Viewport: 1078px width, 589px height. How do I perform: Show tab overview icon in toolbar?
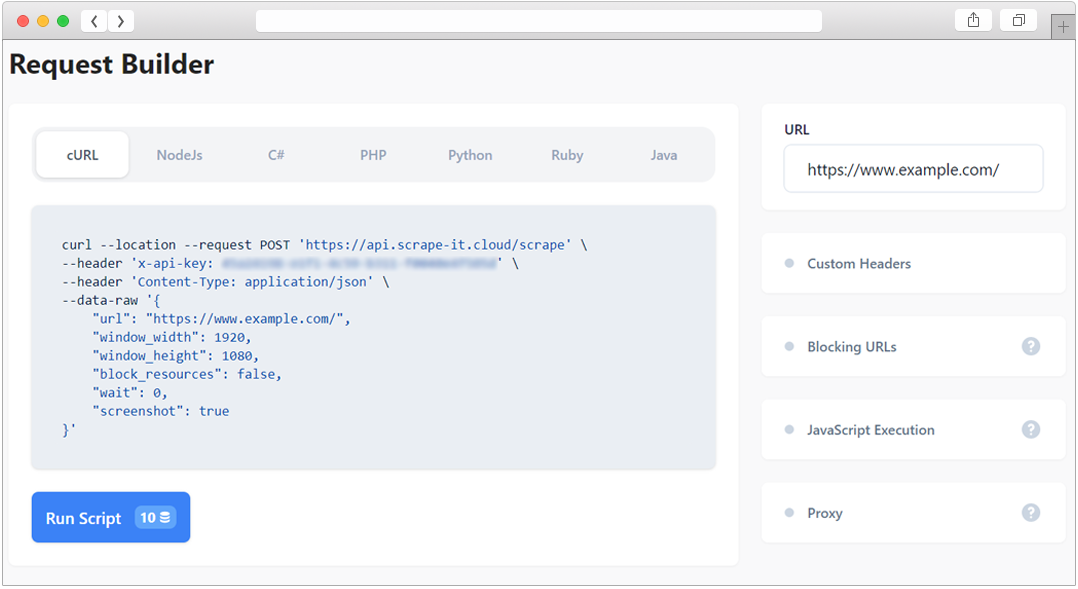point(1019,20)
